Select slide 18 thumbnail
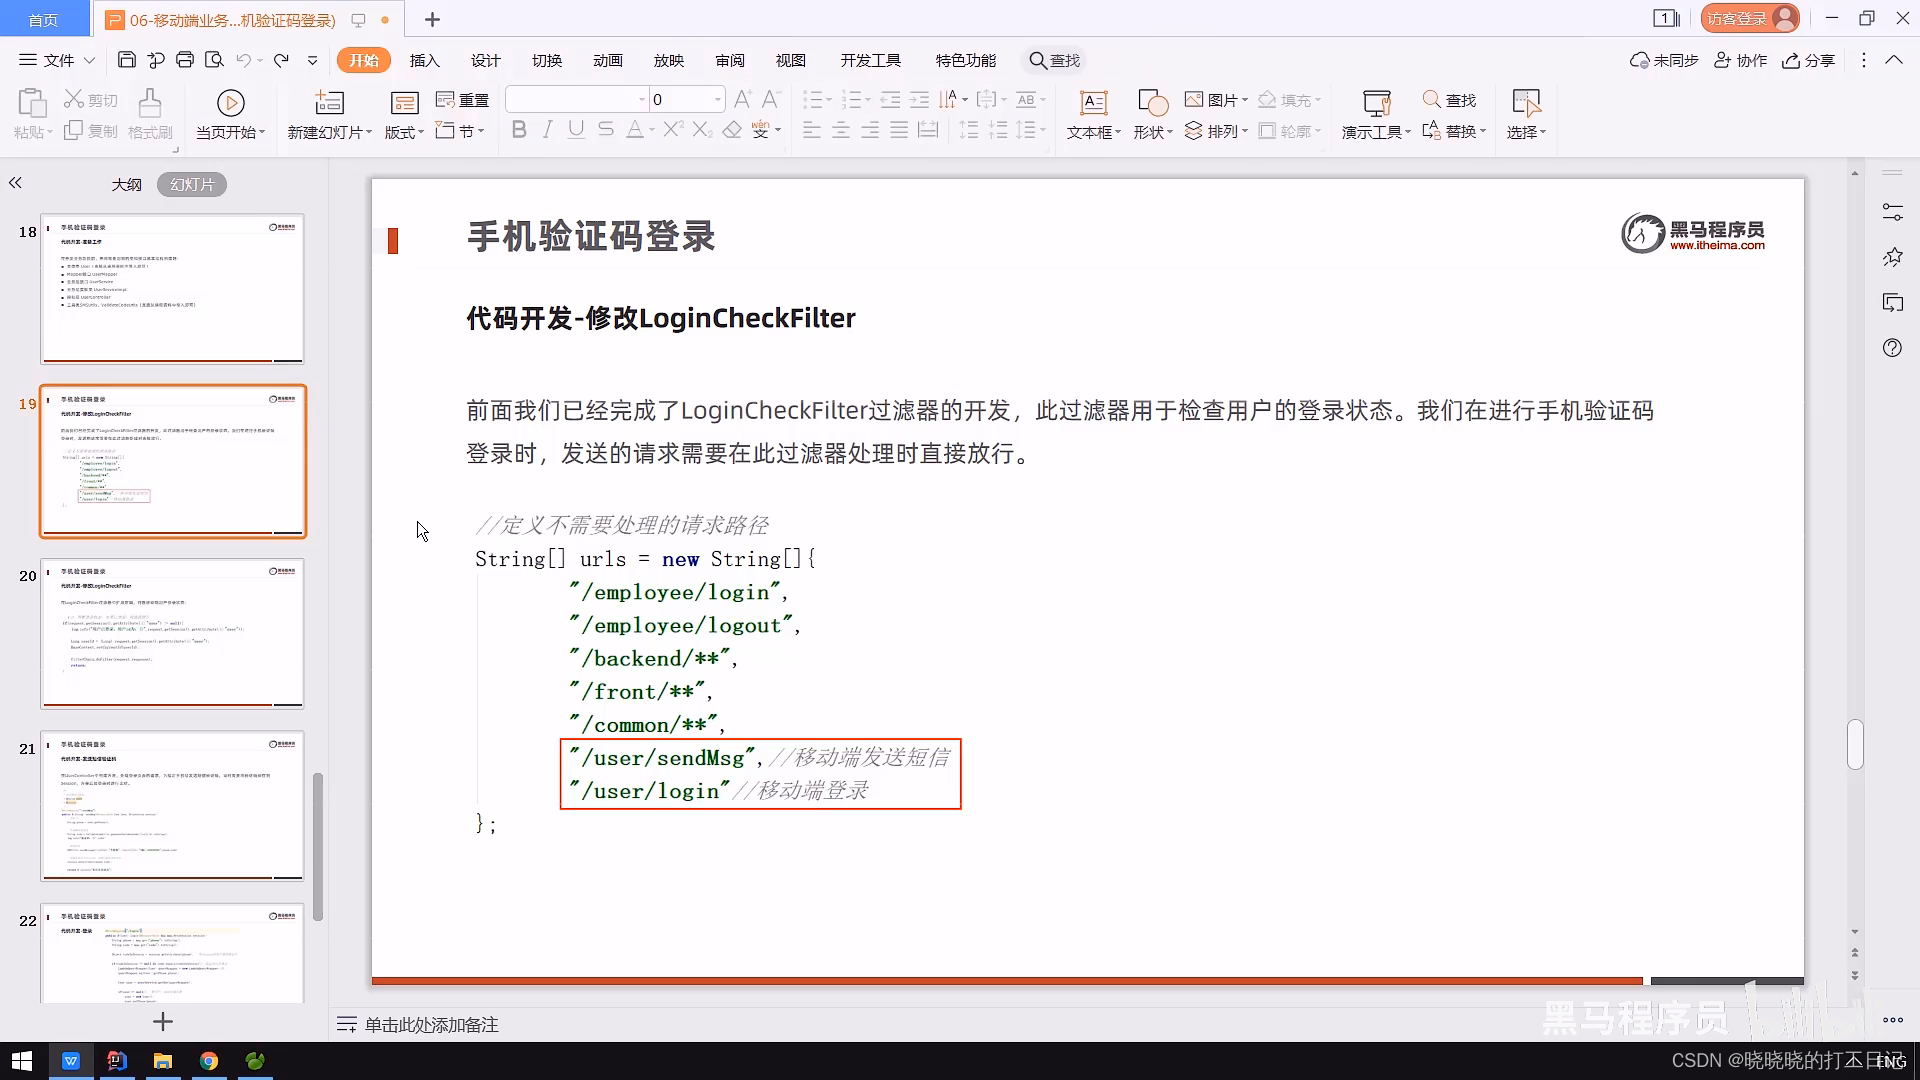Image resolution: width=1920 pixels, height=1080 pixels. click(x=172, y=289)
